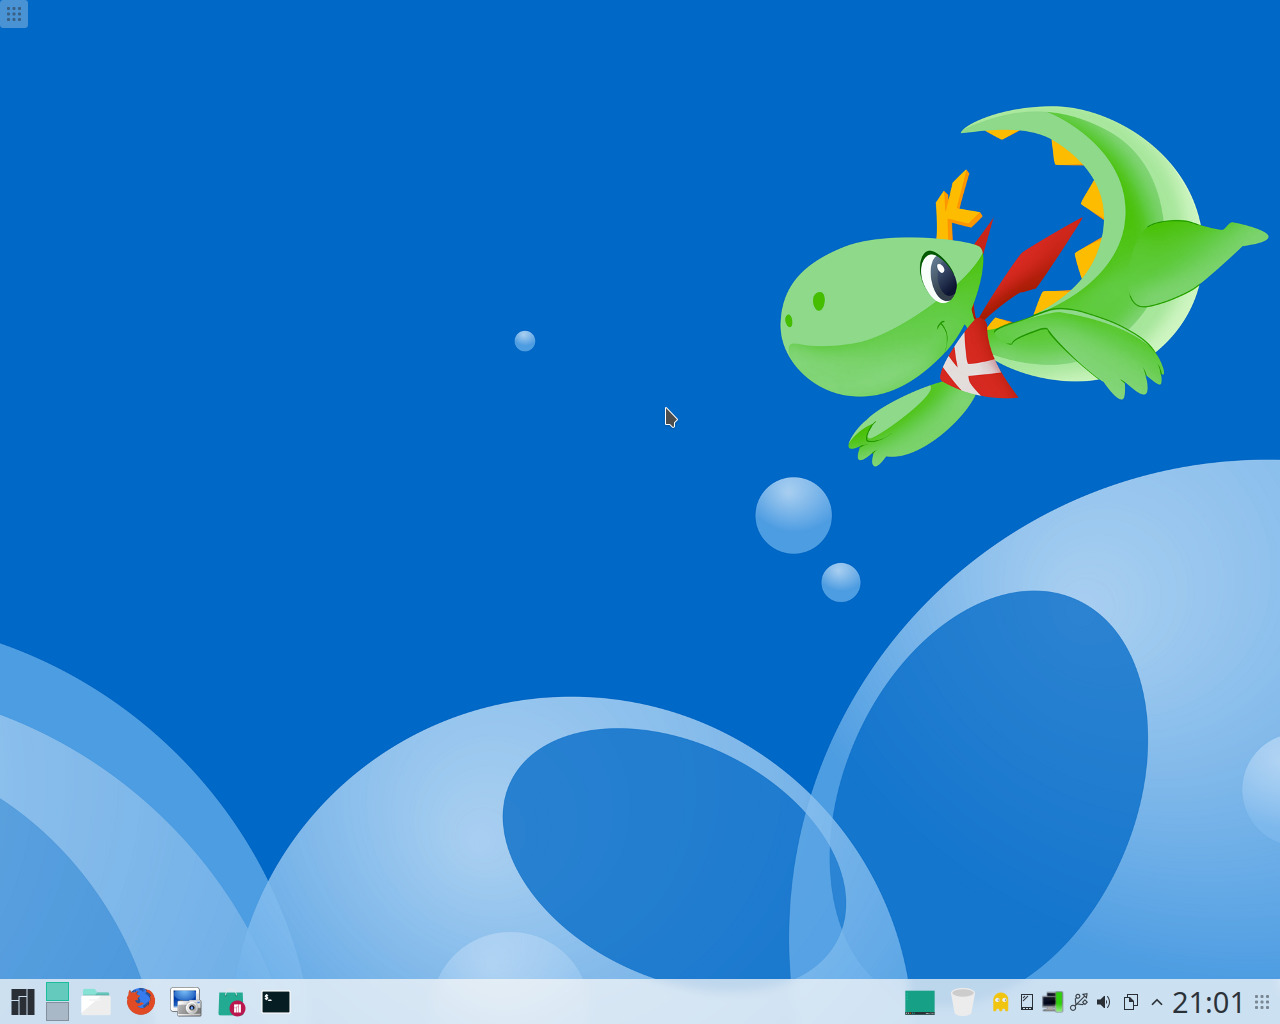Open the network connections tray icon
The height and width of the screenshot is (1024, 1280).
coord(1052,1002)
